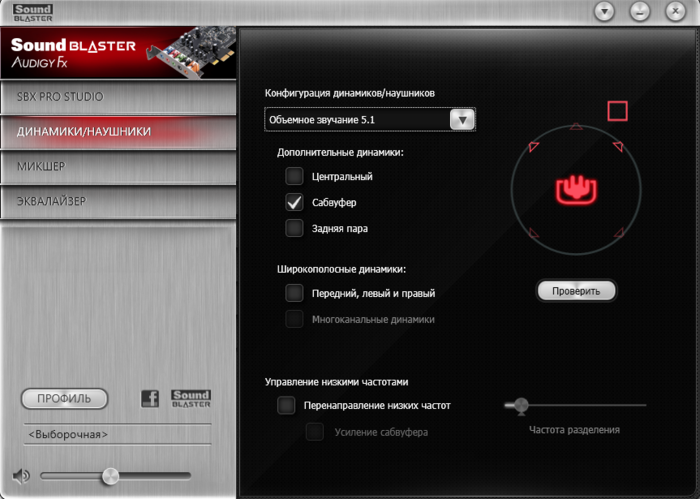Screen dimensions: 700x499
Task: Click the <Выборочная> profile name field
Action: point(117,434)
